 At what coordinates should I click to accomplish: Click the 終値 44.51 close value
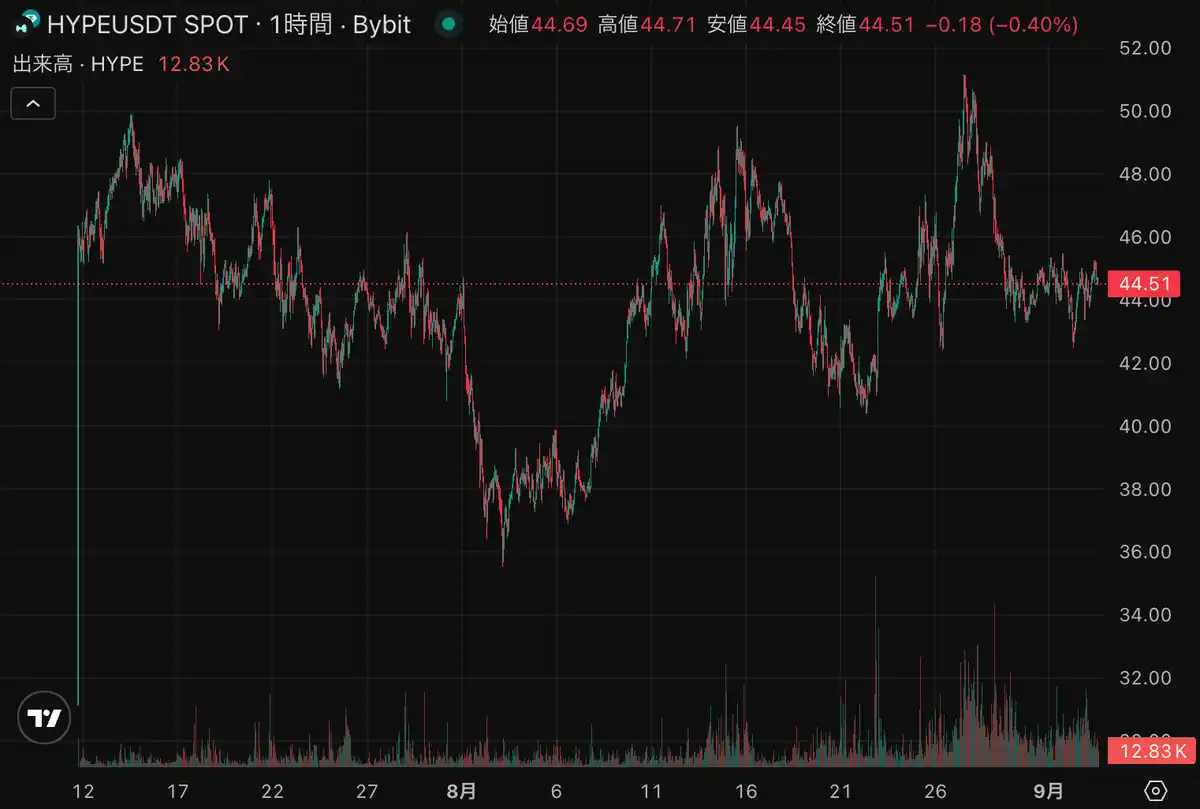click(866, 24)
